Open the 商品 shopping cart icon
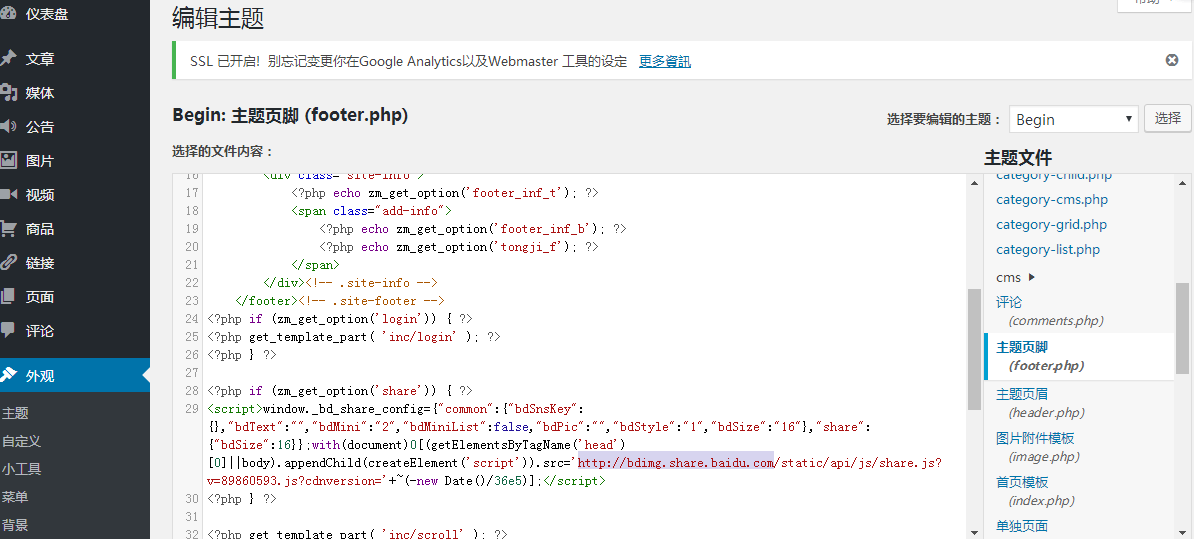 tap(9, 229)
